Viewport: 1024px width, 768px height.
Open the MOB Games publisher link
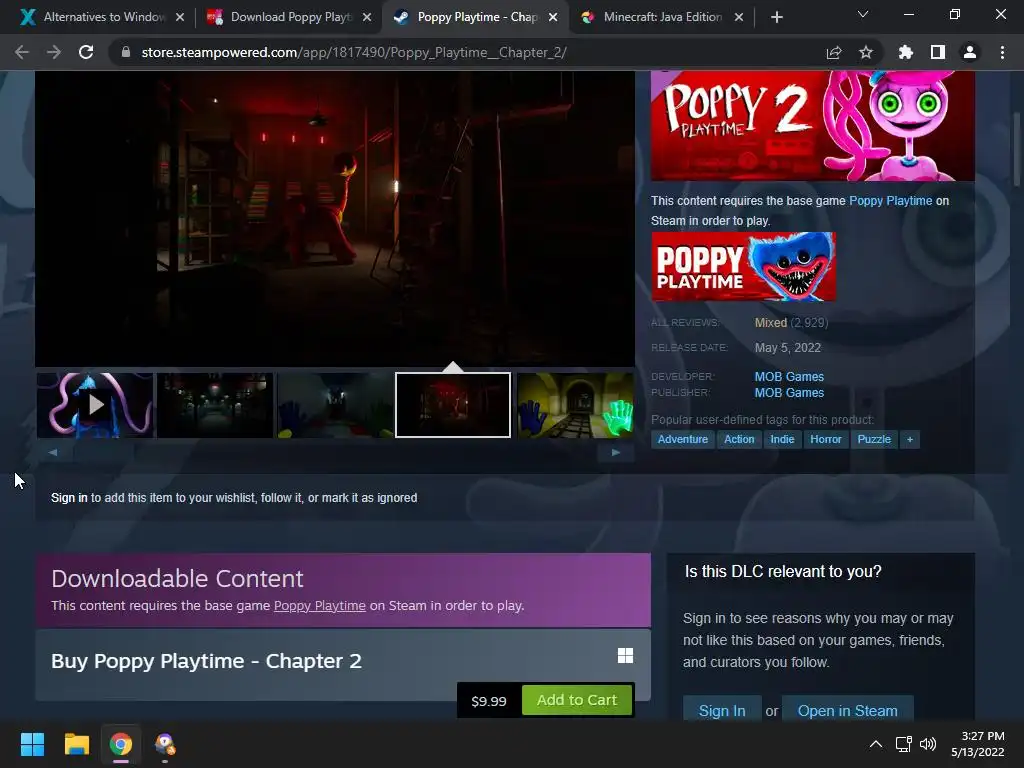click(x=789, y=392)
